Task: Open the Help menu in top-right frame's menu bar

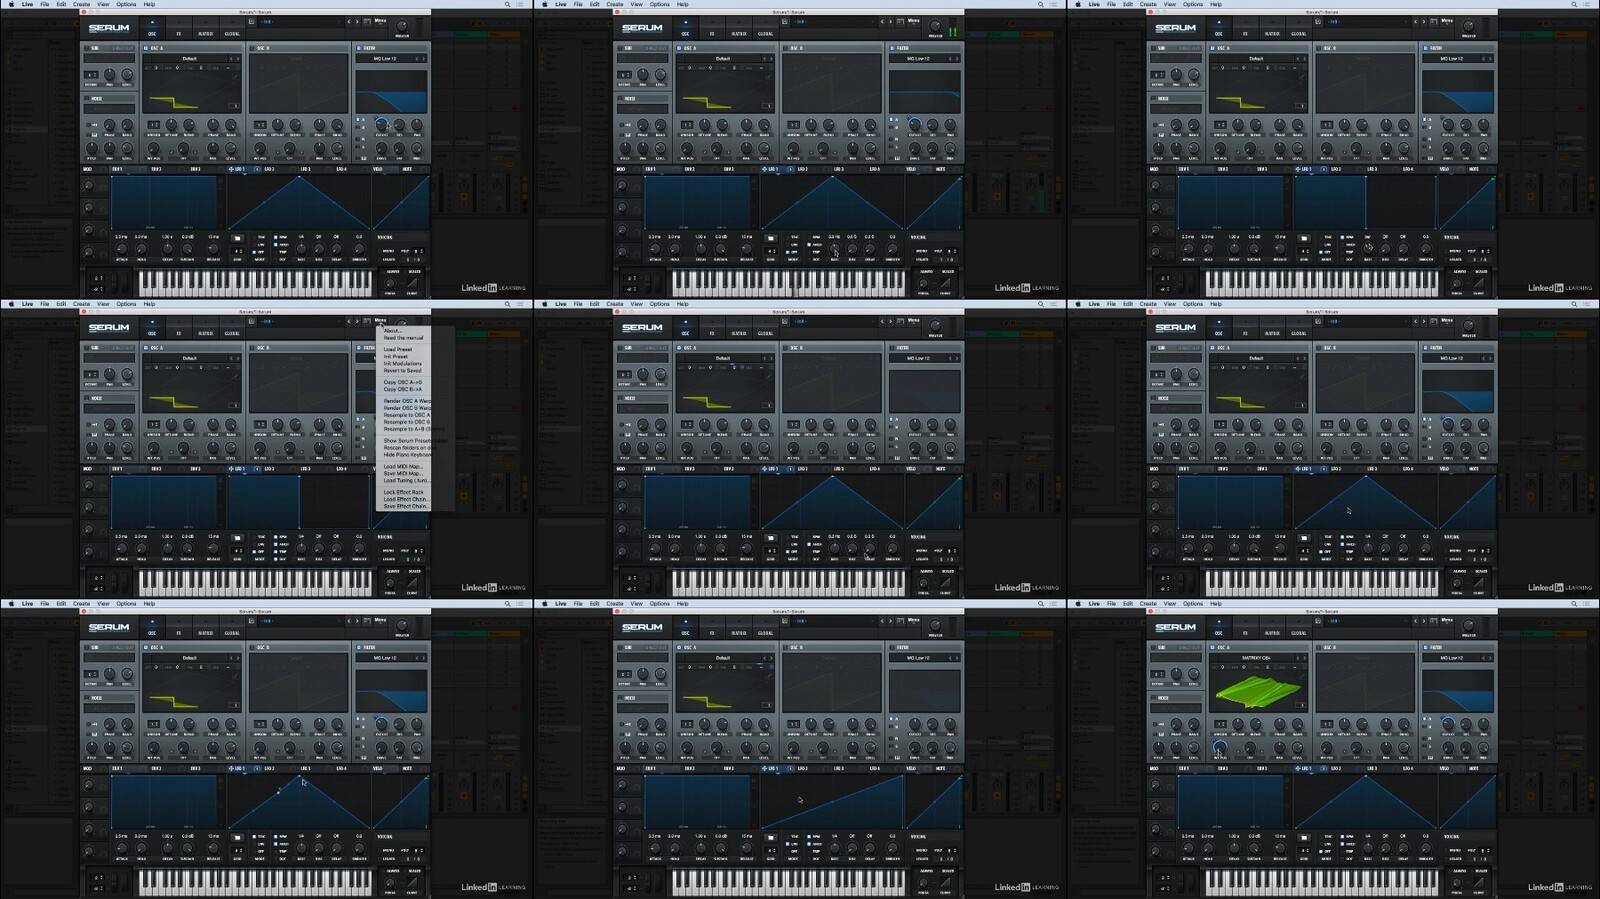Action: click(1216, 4)
